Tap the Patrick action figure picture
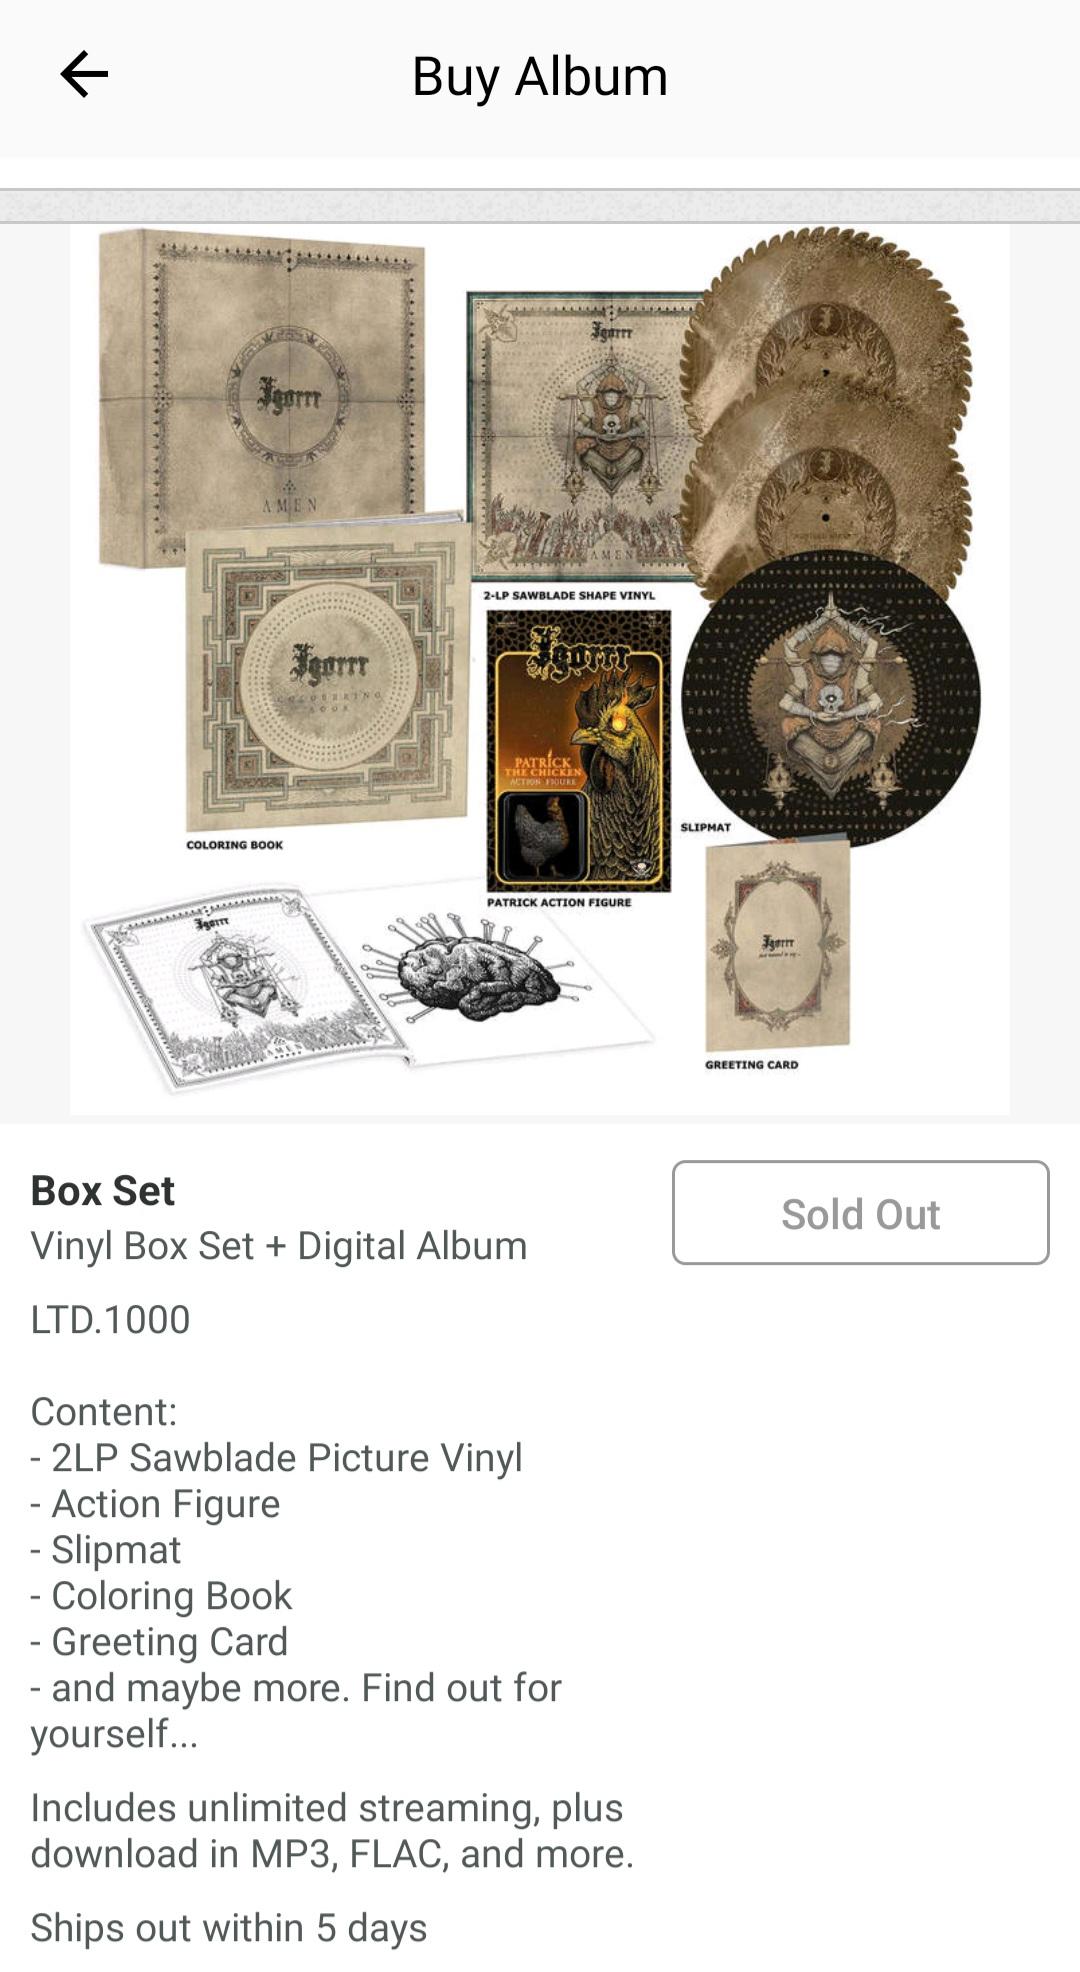The width and height of the screenshot is (1080, 1972). pos(578,750)
